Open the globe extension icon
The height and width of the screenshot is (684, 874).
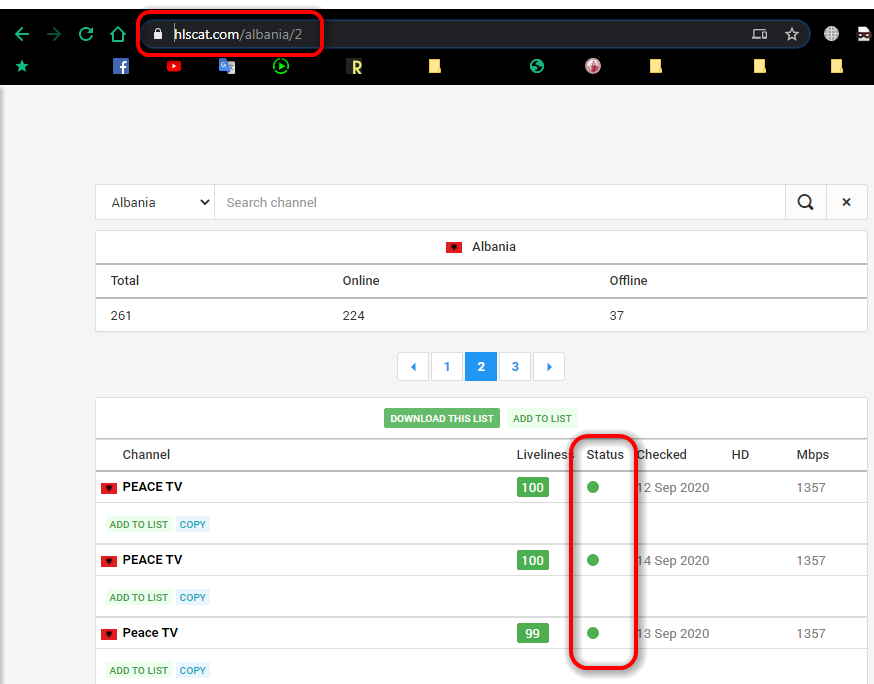click(831, 33)
